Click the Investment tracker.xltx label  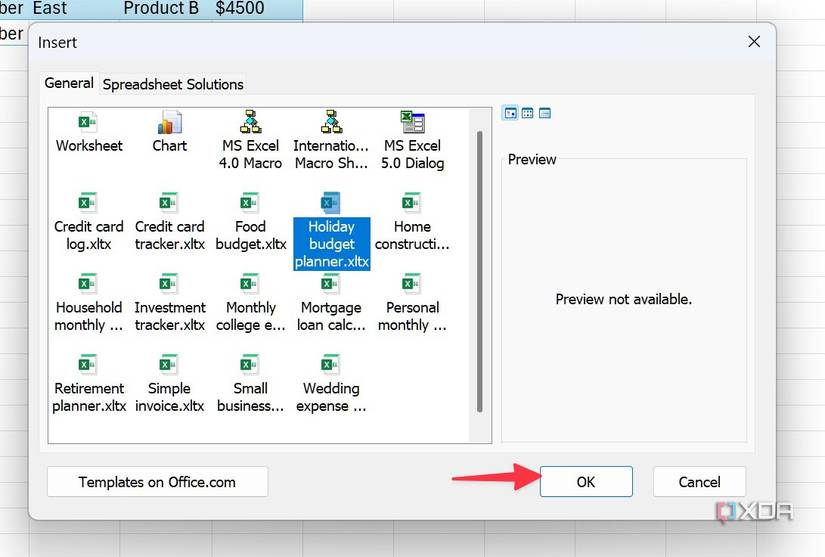[169, 316]
